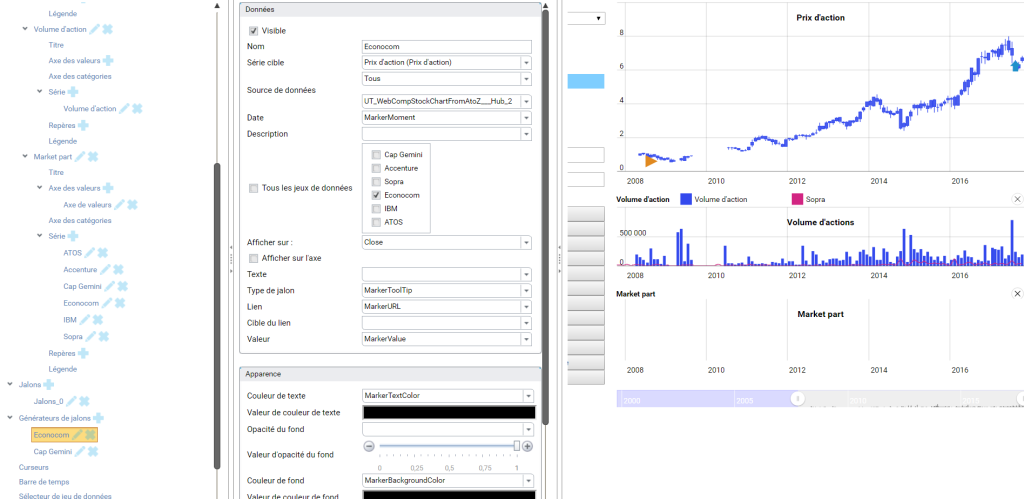Delete the Accenture series cross icon
The image size is (1024, 499).
click(118, 269)
